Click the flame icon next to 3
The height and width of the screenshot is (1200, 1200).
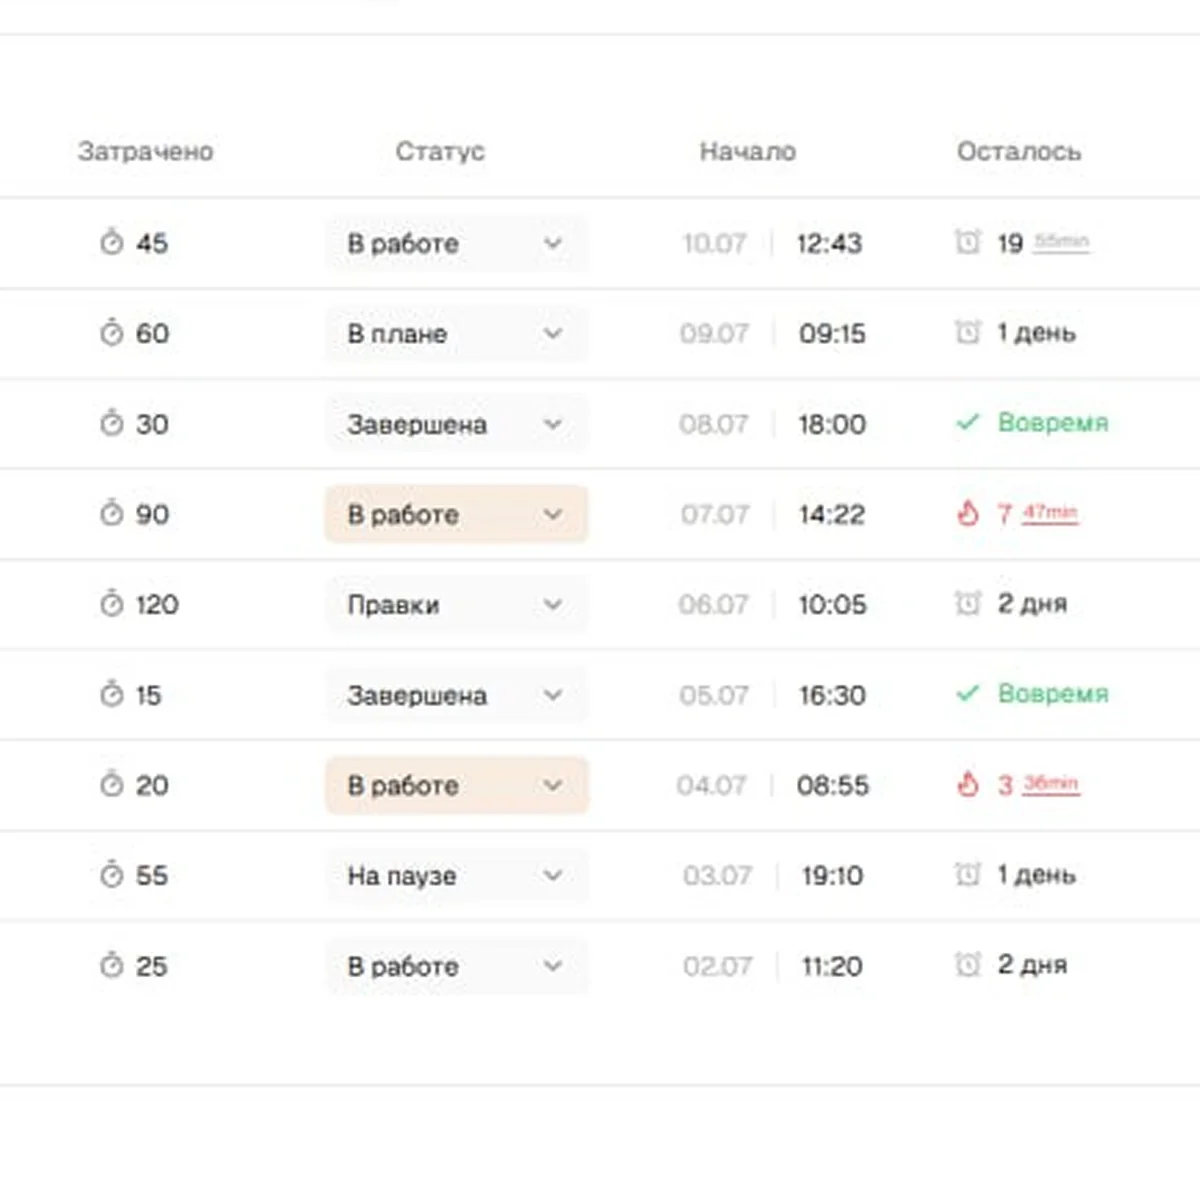click(967, 785)
